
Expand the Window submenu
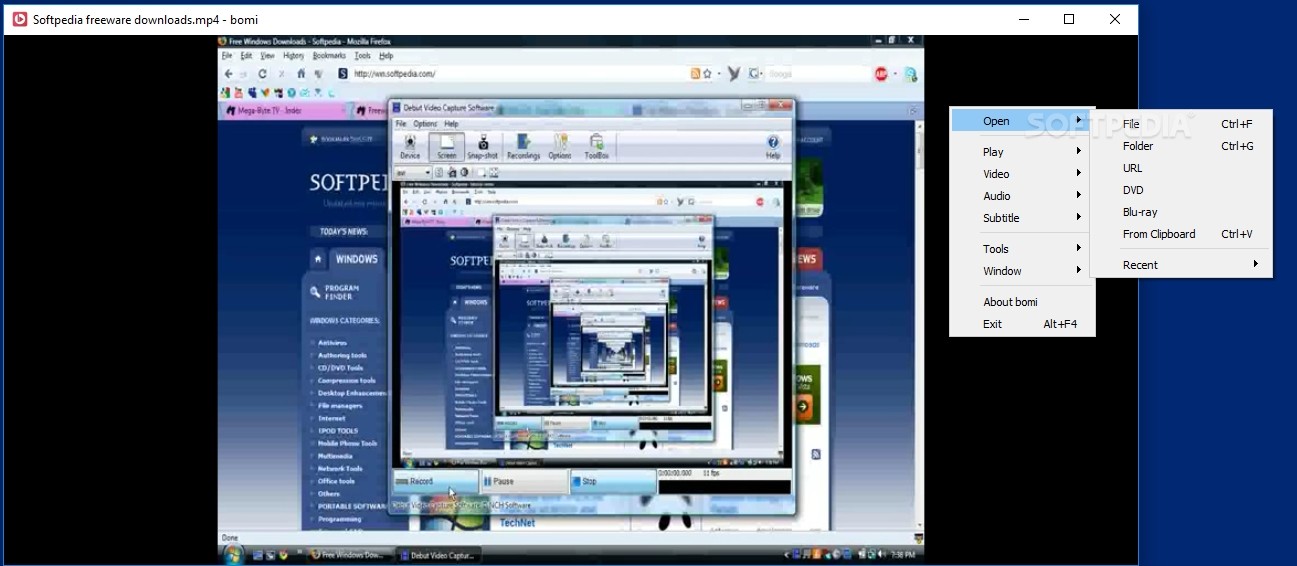pyautogui.click(x=1021, y=271)
